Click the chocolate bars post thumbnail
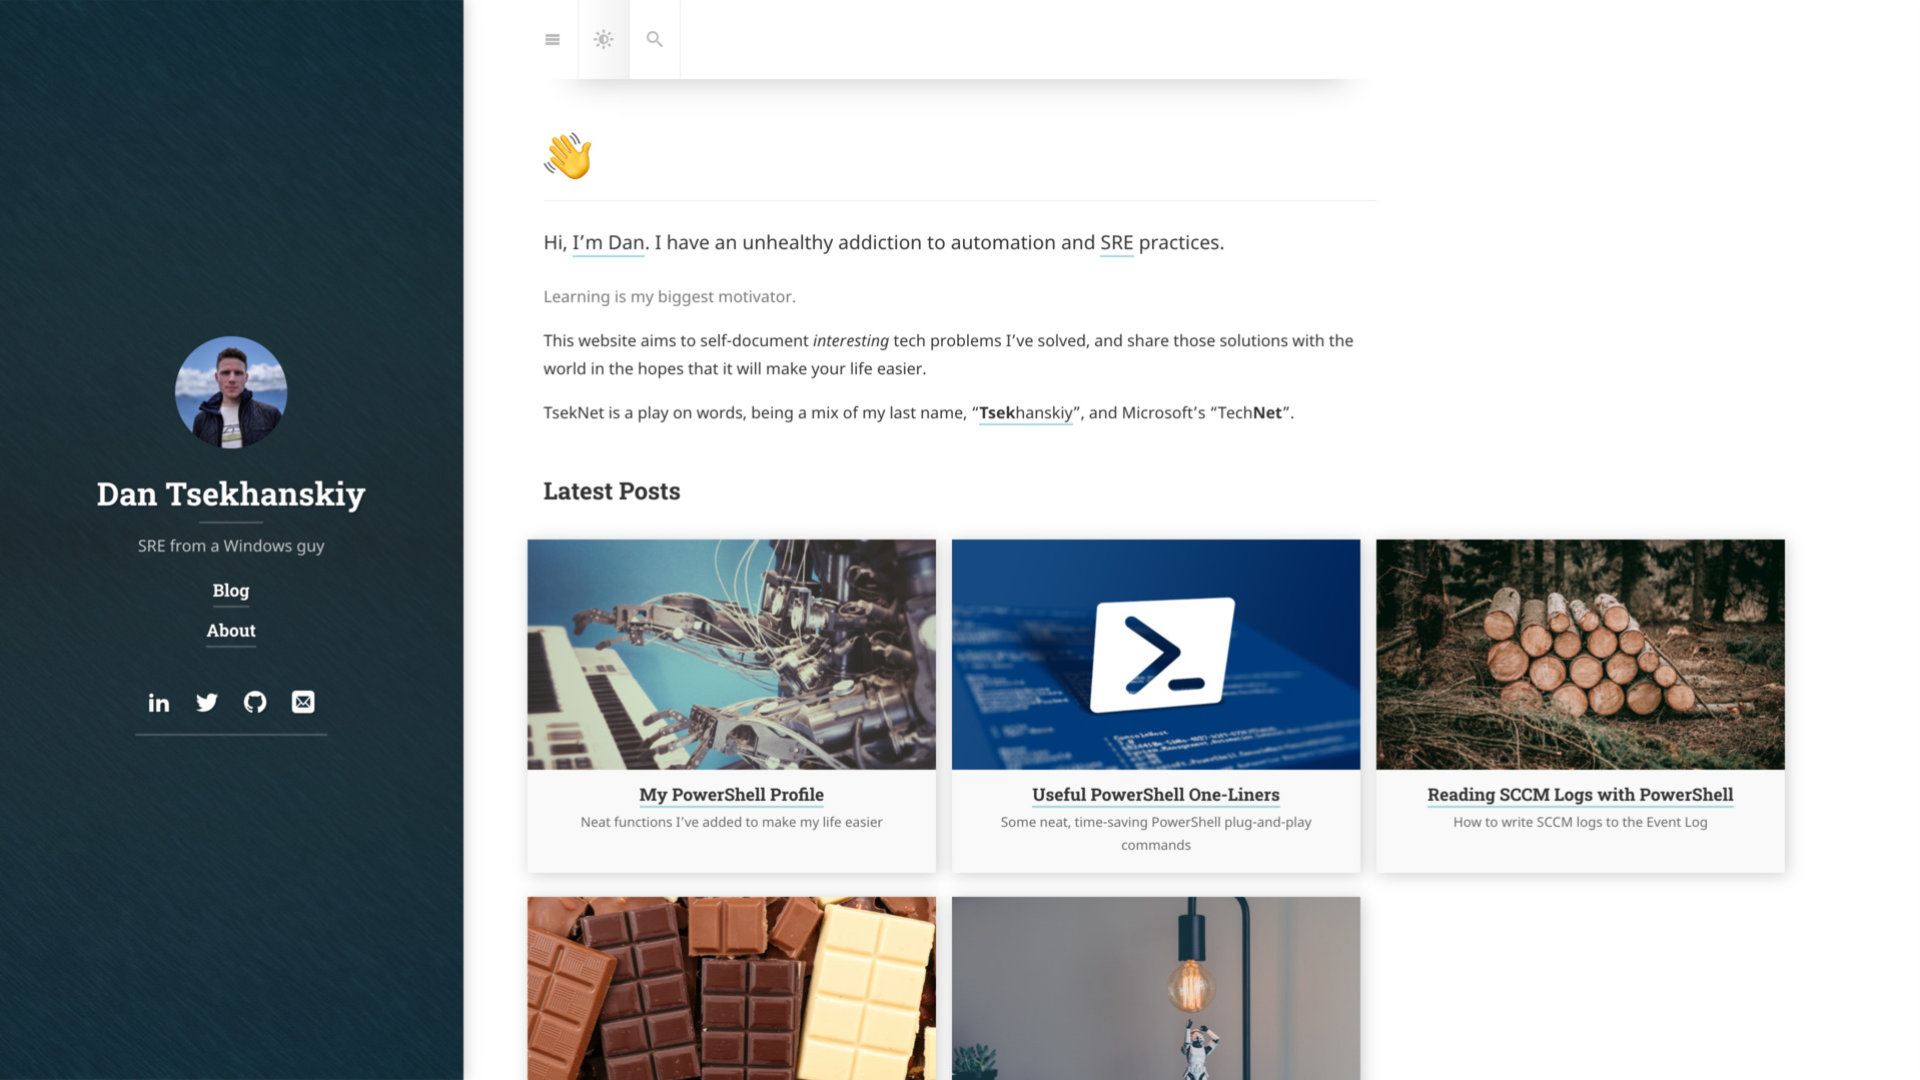 (x=731, y=988)
